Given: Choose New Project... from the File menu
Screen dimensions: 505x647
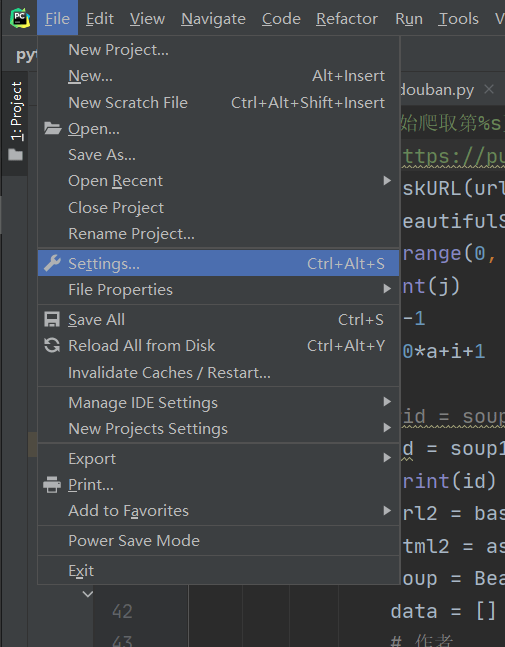Looking at the screenshot, I should [x=218, y=50].
